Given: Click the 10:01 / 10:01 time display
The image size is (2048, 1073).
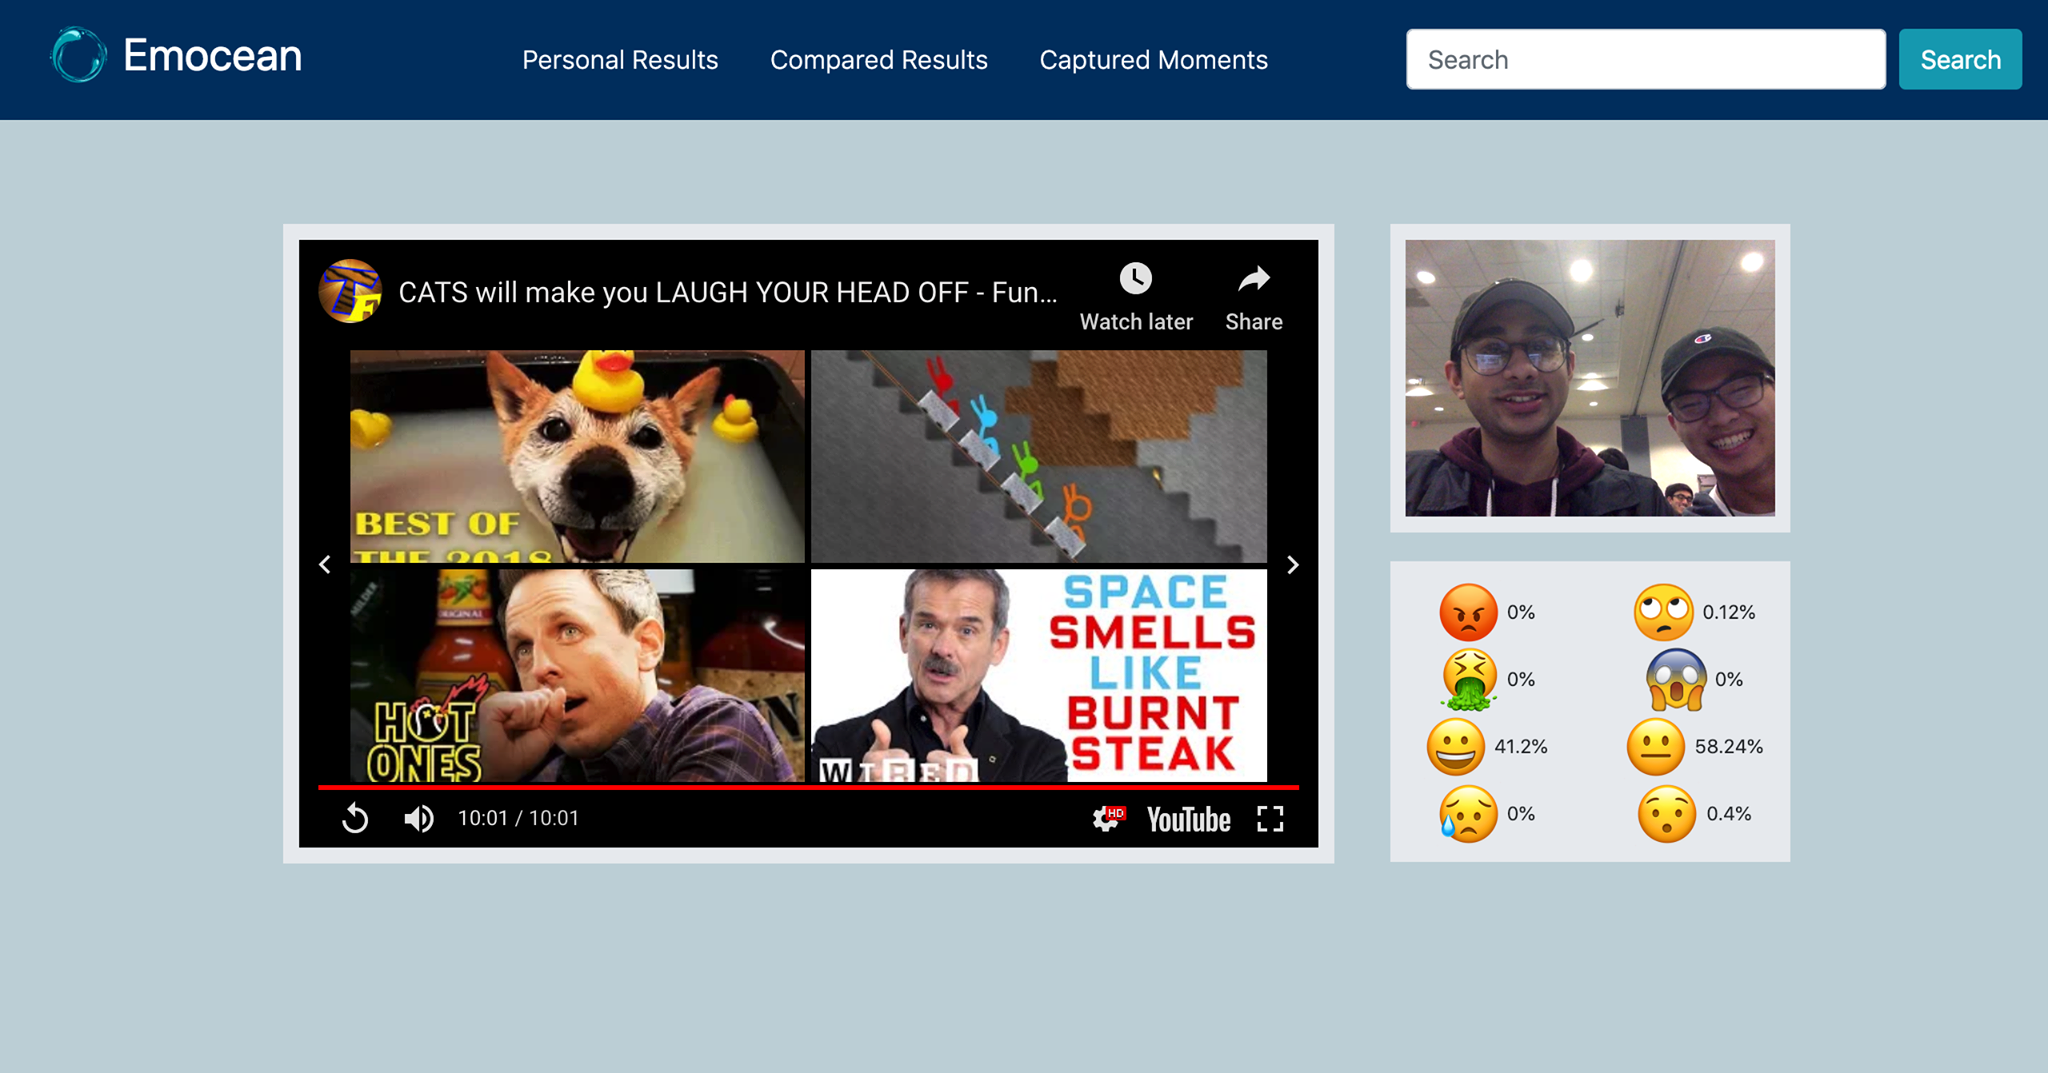Looking at the screenshot, I should [x=518, y=818].
